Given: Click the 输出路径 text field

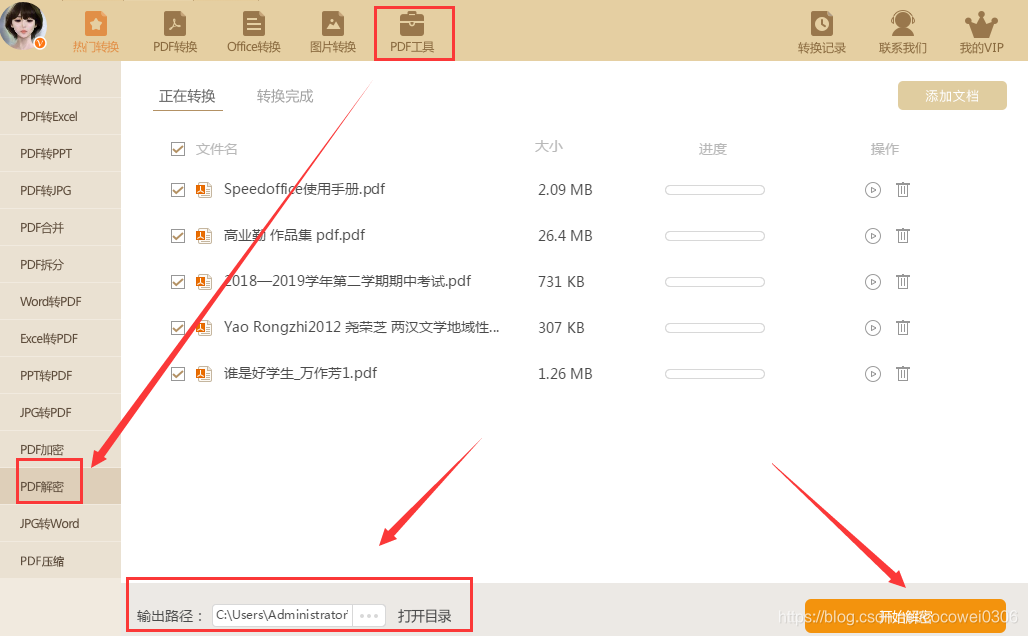Looking at the screenshot, I should (283, 616).
